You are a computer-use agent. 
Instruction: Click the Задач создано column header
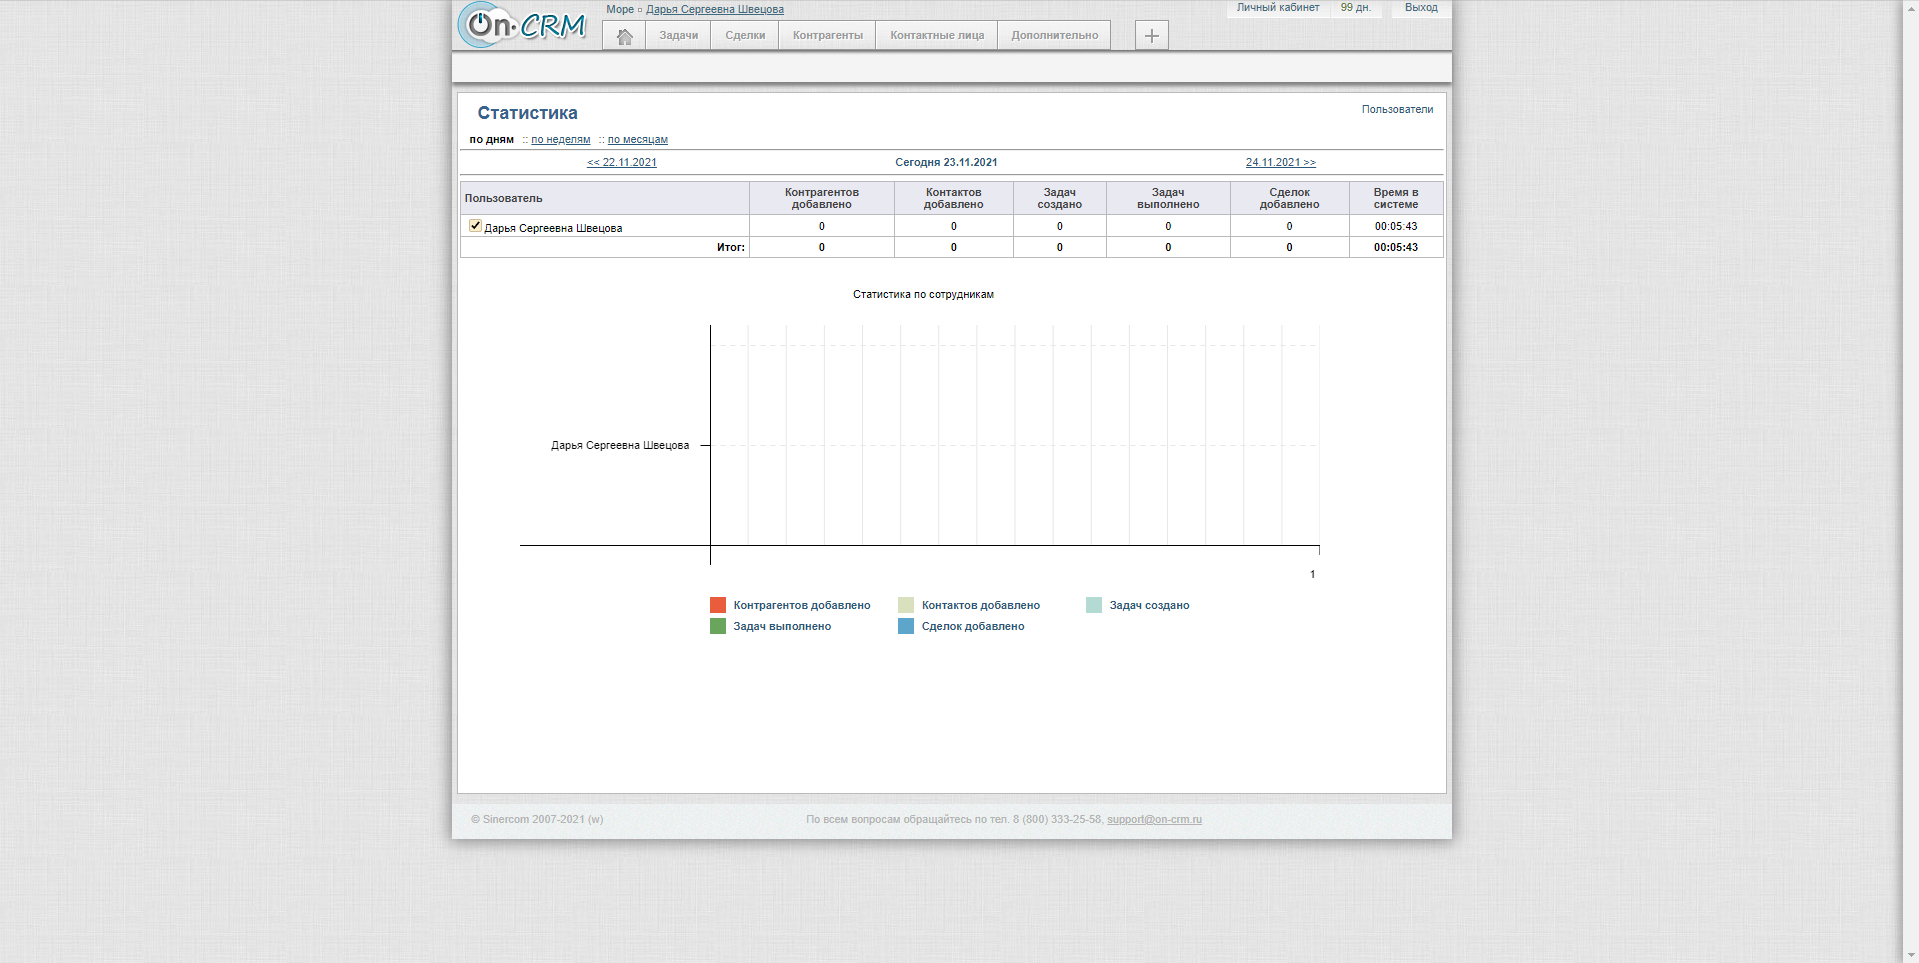coord(1060,198)
